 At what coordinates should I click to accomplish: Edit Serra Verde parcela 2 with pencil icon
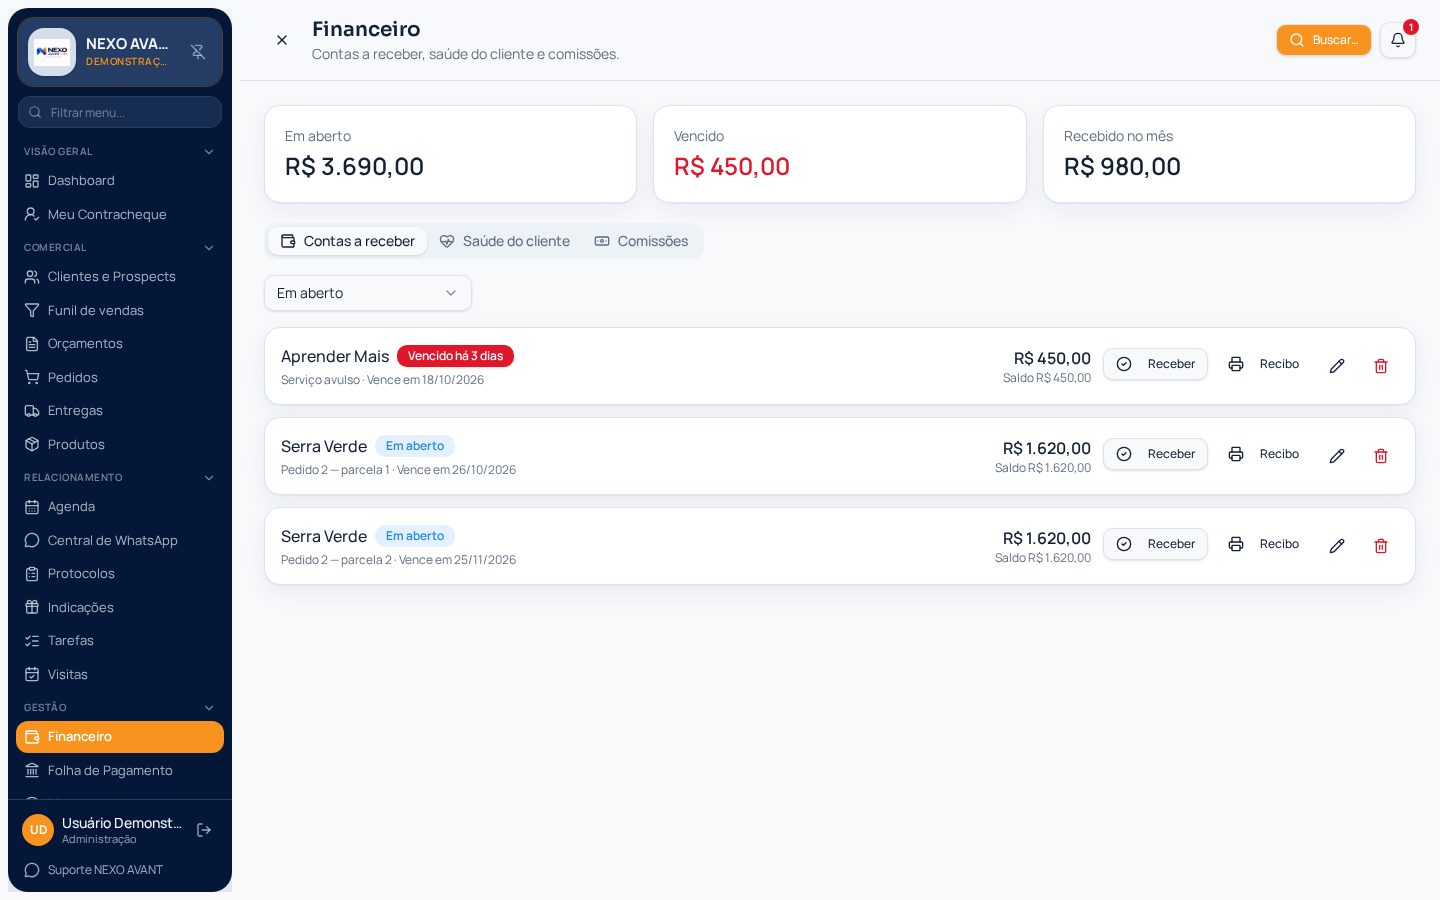[1337, 546]
